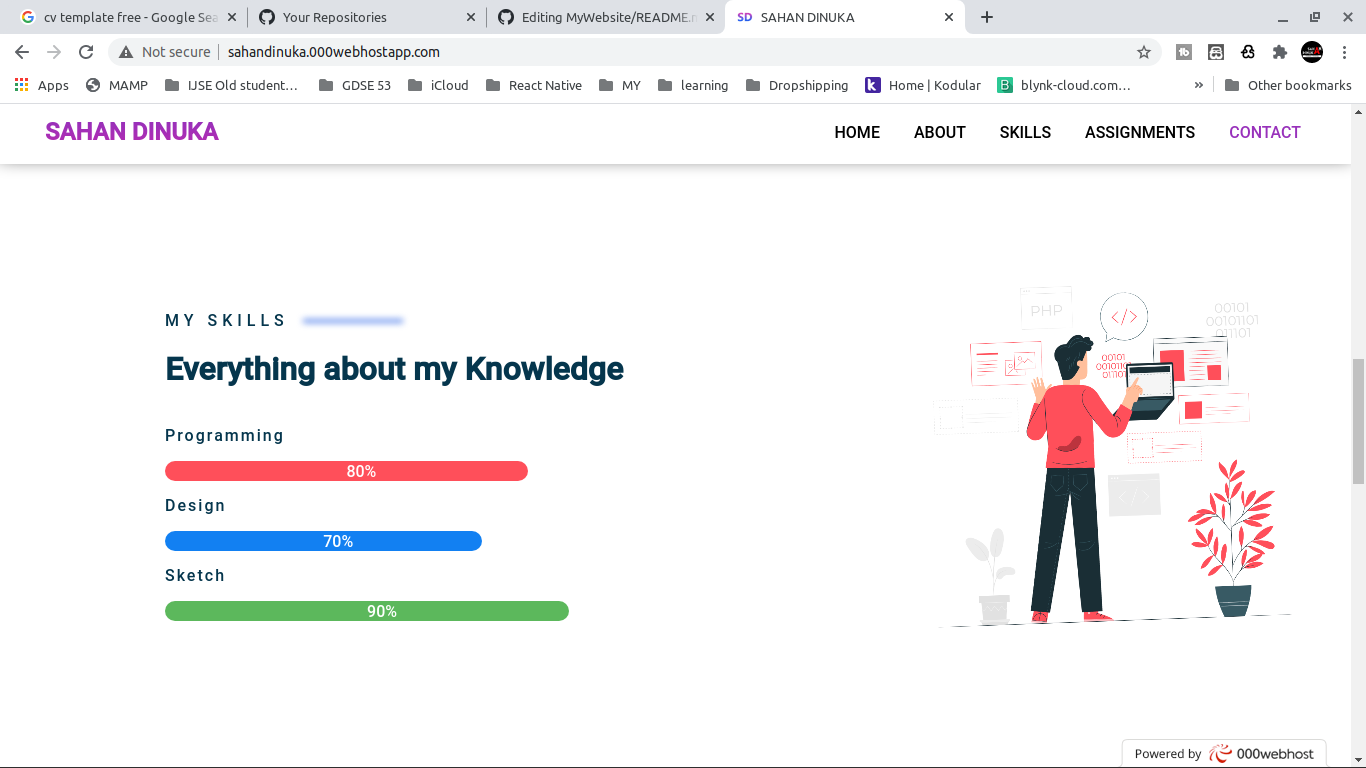Click the red Programming 80% progress bar
Image resolution: width=1366 pixels, height=768 pixels.
[346, 471]
